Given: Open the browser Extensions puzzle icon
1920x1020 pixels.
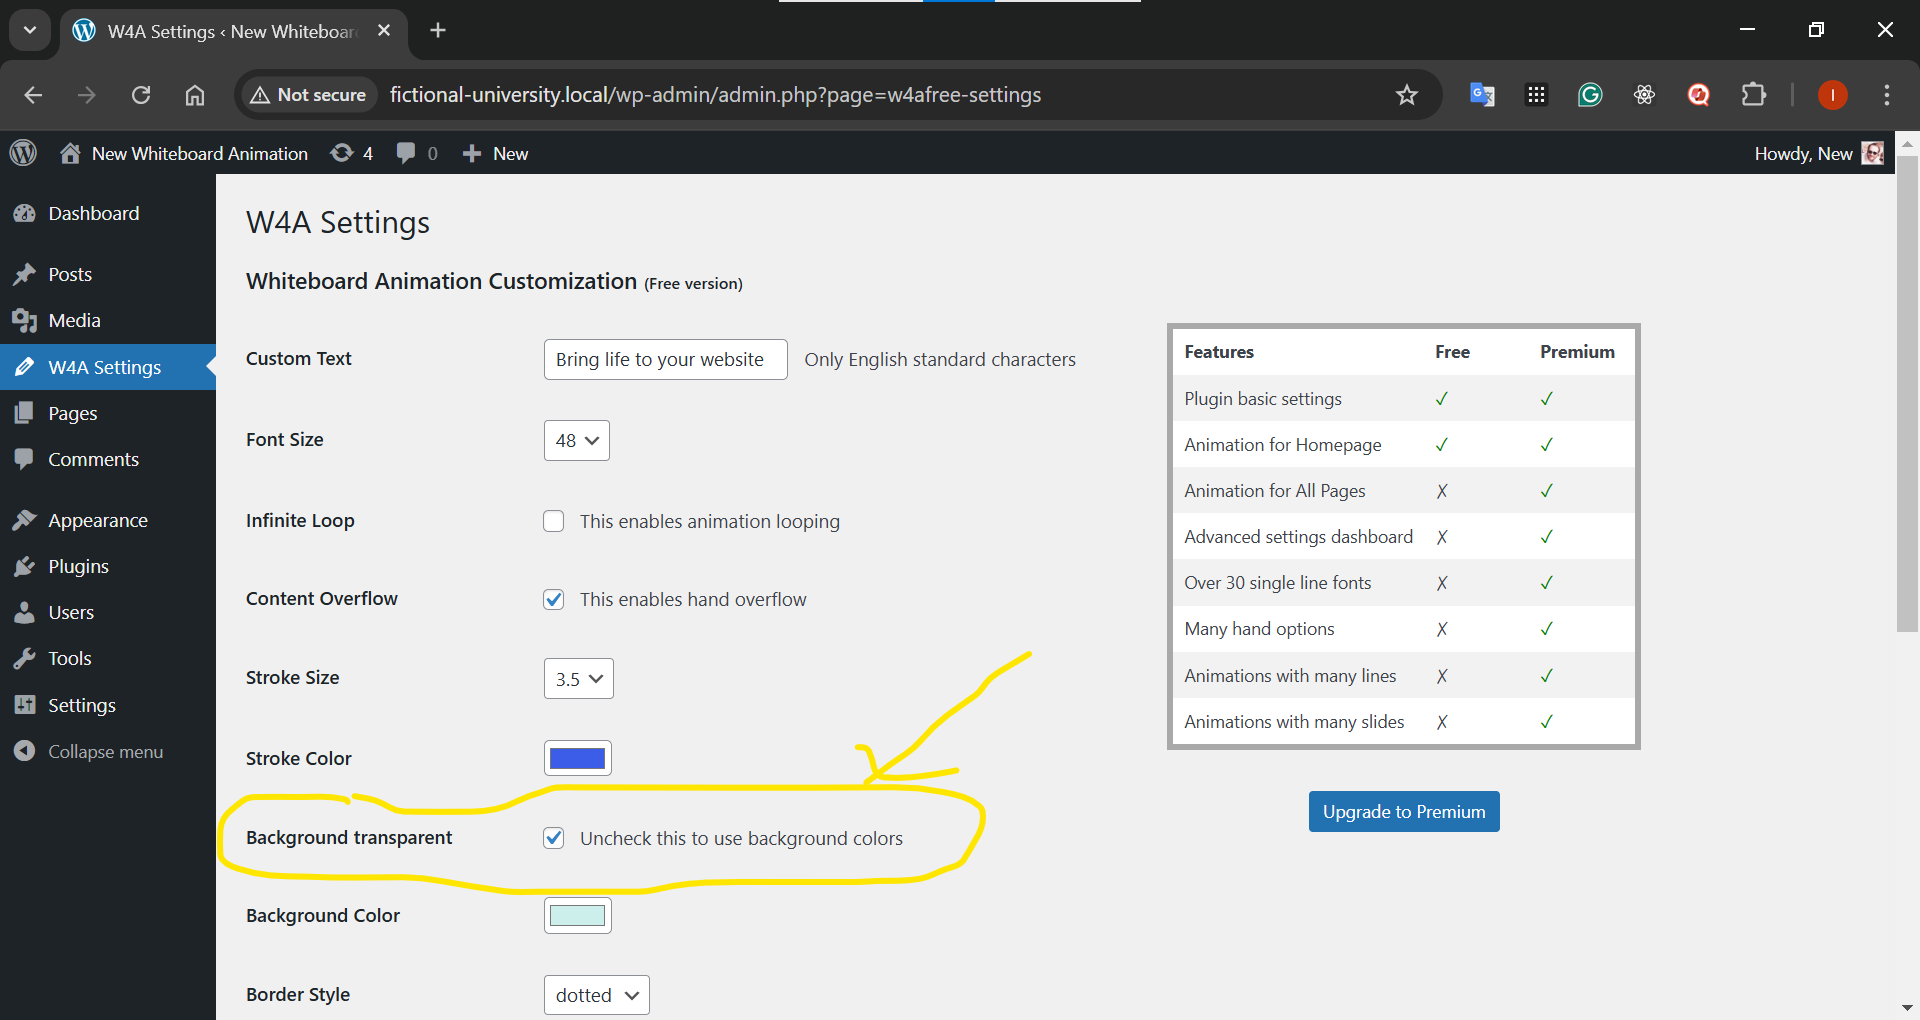Looking at the screenshot, I should coord(1753,95).
